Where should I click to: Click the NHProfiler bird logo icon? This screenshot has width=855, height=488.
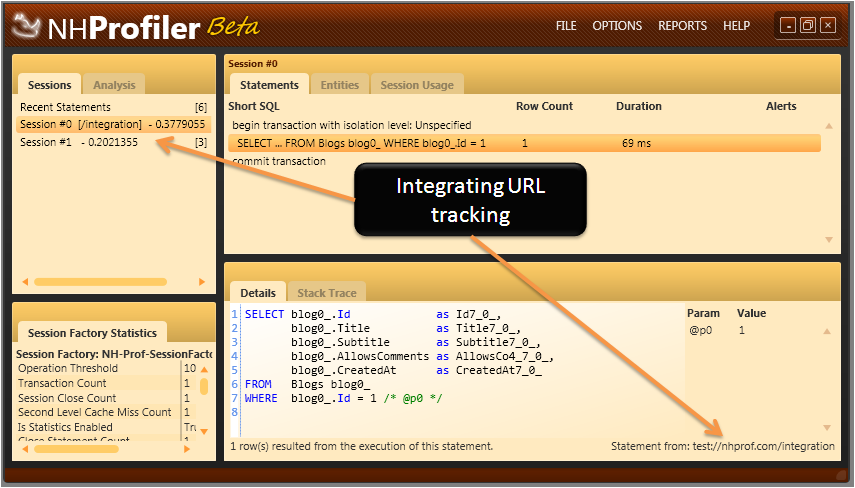26,26
